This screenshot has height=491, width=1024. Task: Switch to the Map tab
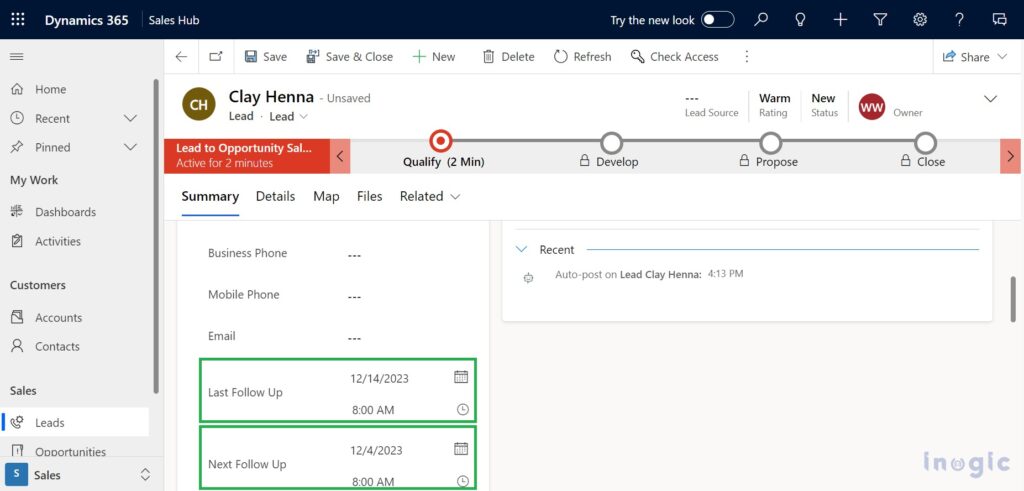326,197
